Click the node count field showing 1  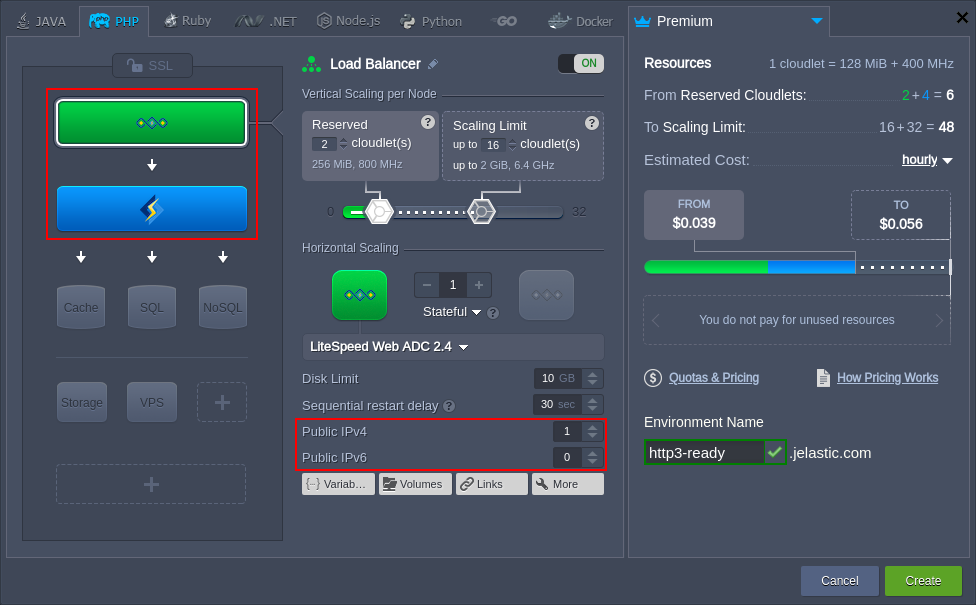[453, 285]
